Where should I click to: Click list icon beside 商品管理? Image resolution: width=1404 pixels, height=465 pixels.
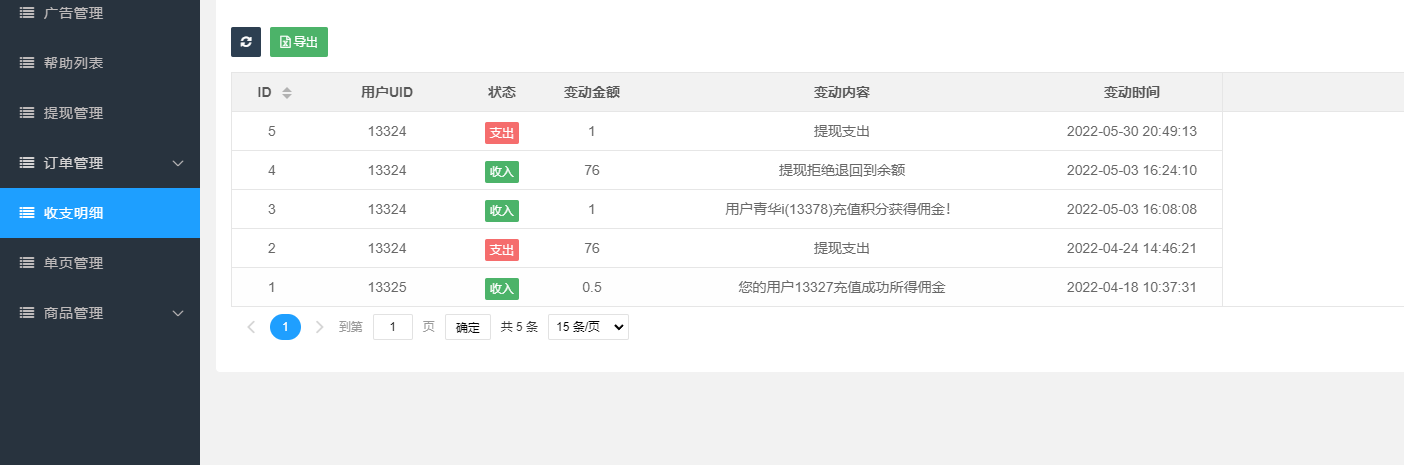(27, 313)
